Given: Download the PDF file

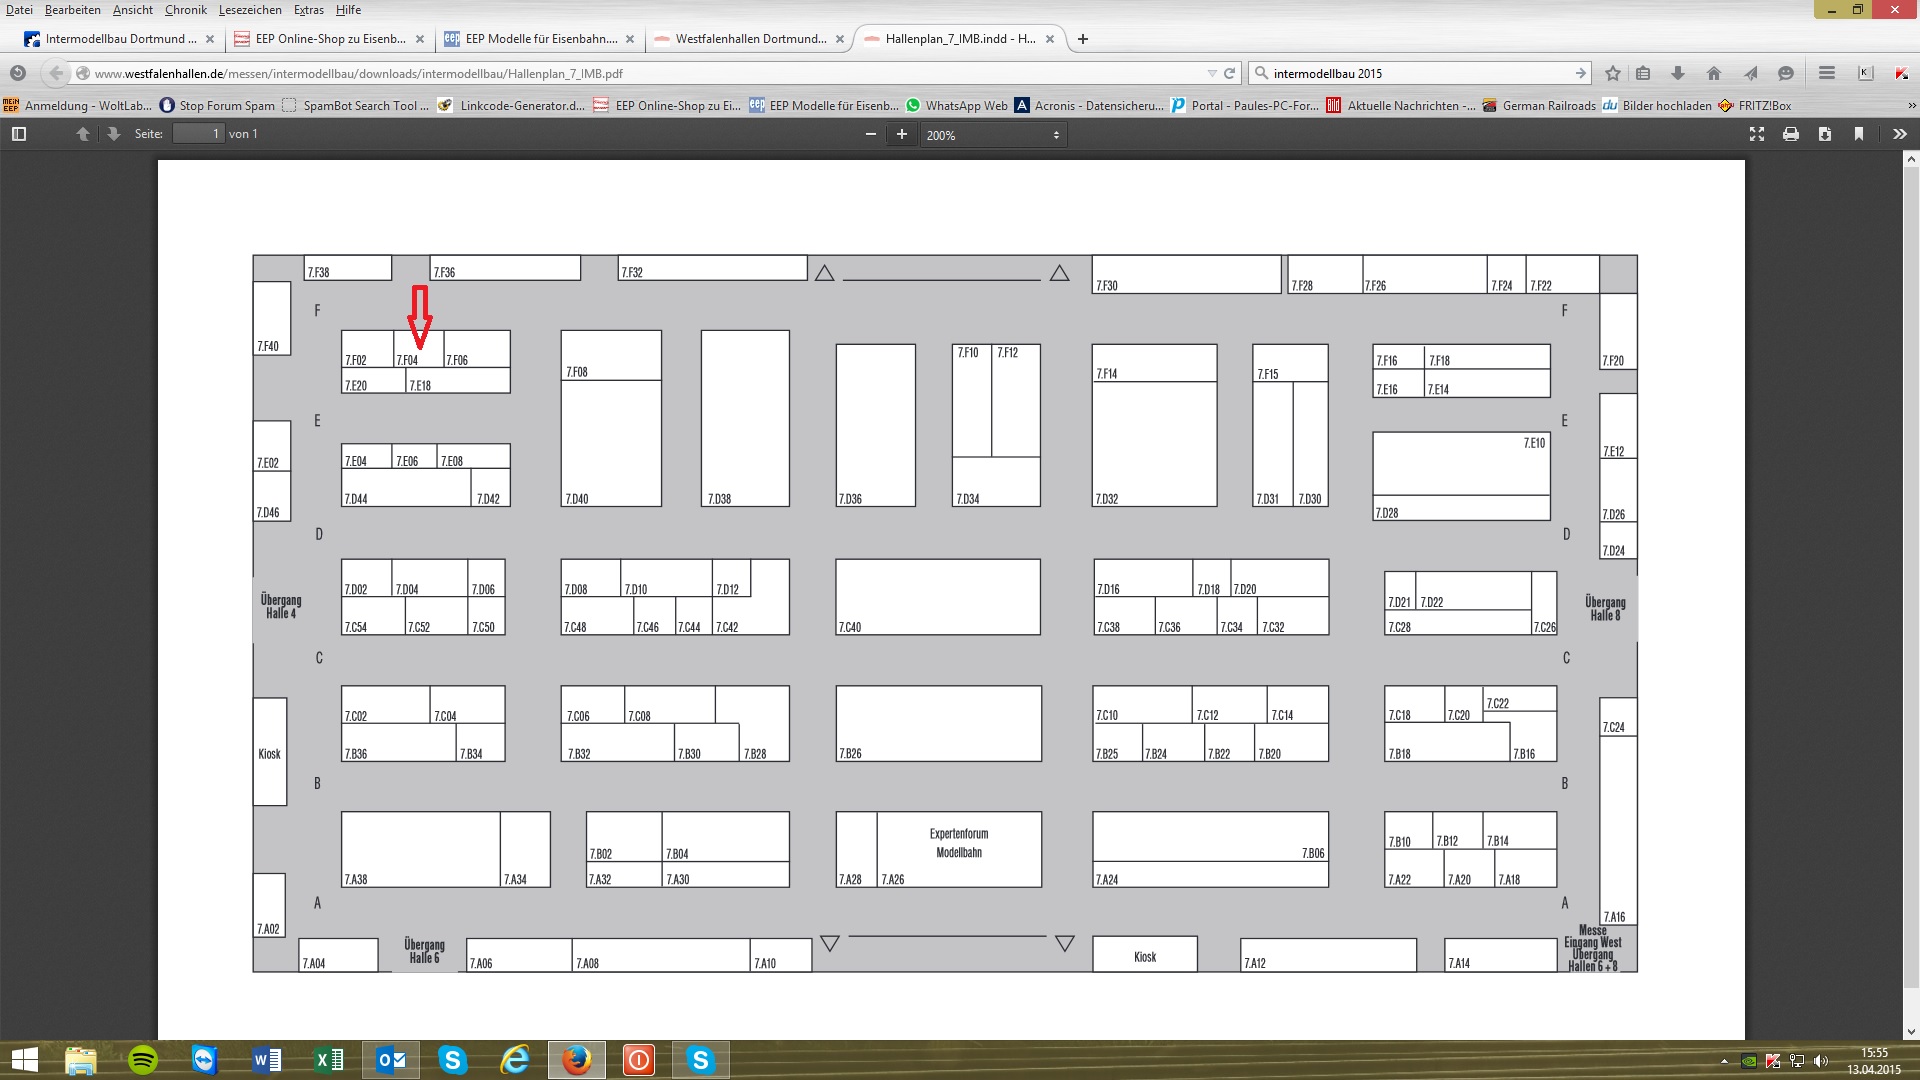Looking at the screenshot, I should (x=1825, y=134).
